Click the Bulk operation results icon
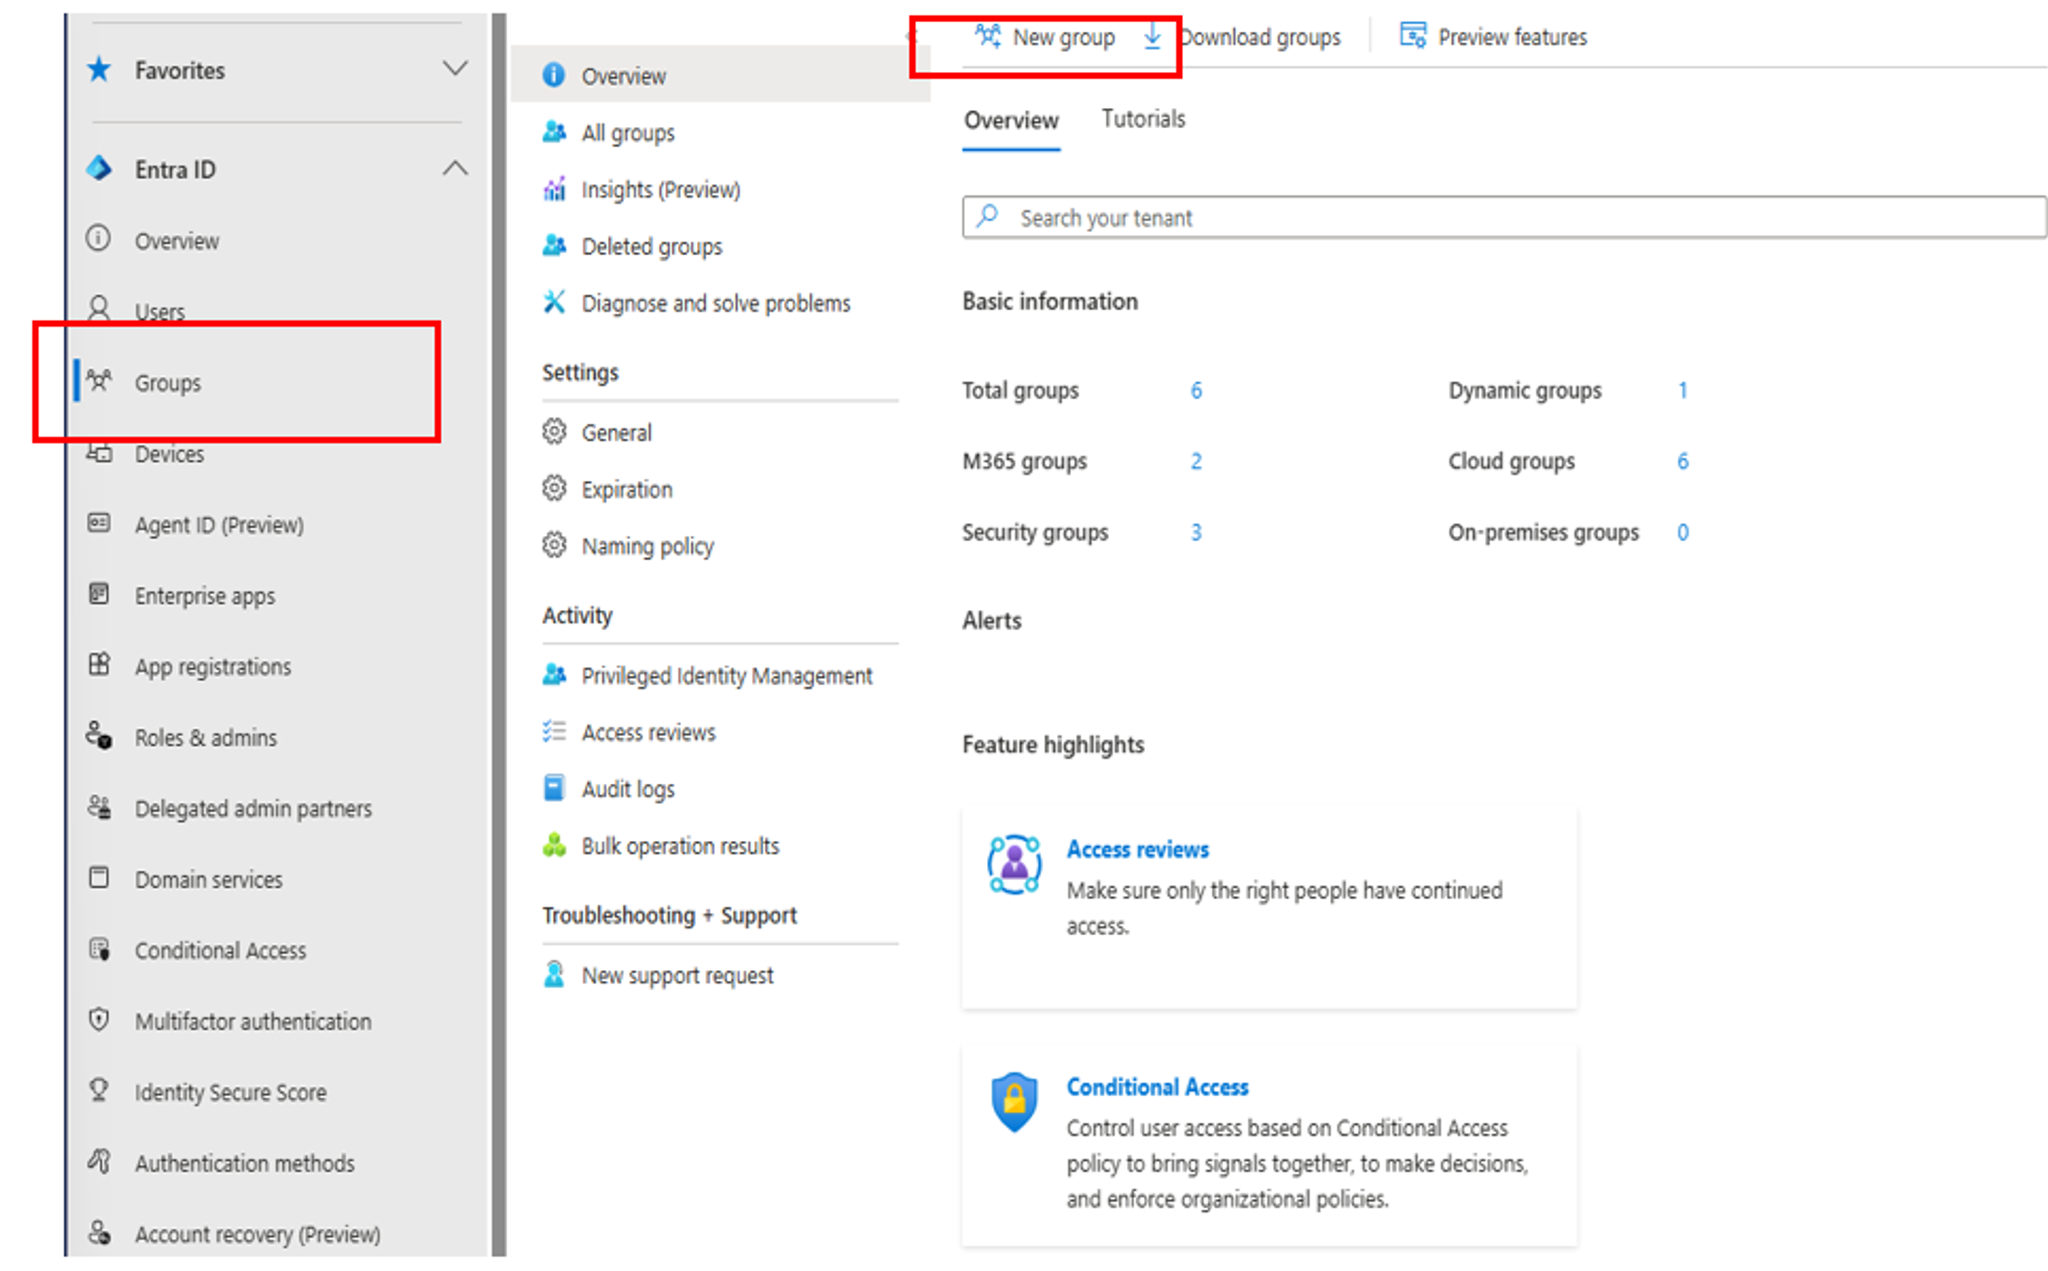This screenshot has height=1271, width=2048. pos(554,845)
